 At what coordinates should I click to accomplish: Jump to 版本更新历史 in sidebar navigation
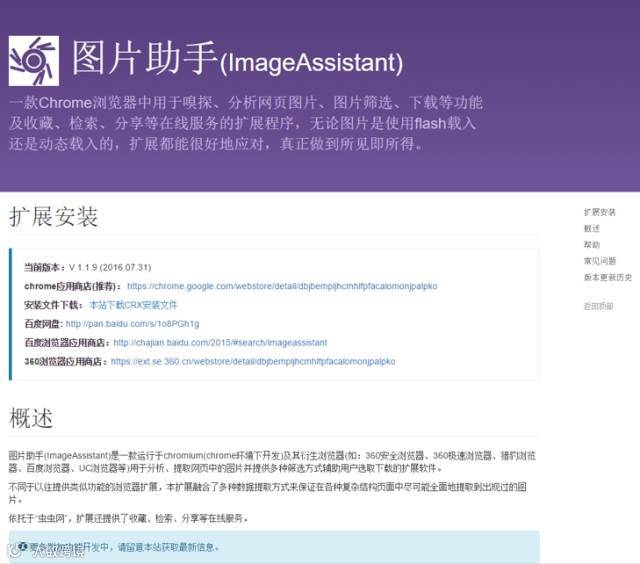click(x=607, y=277)
